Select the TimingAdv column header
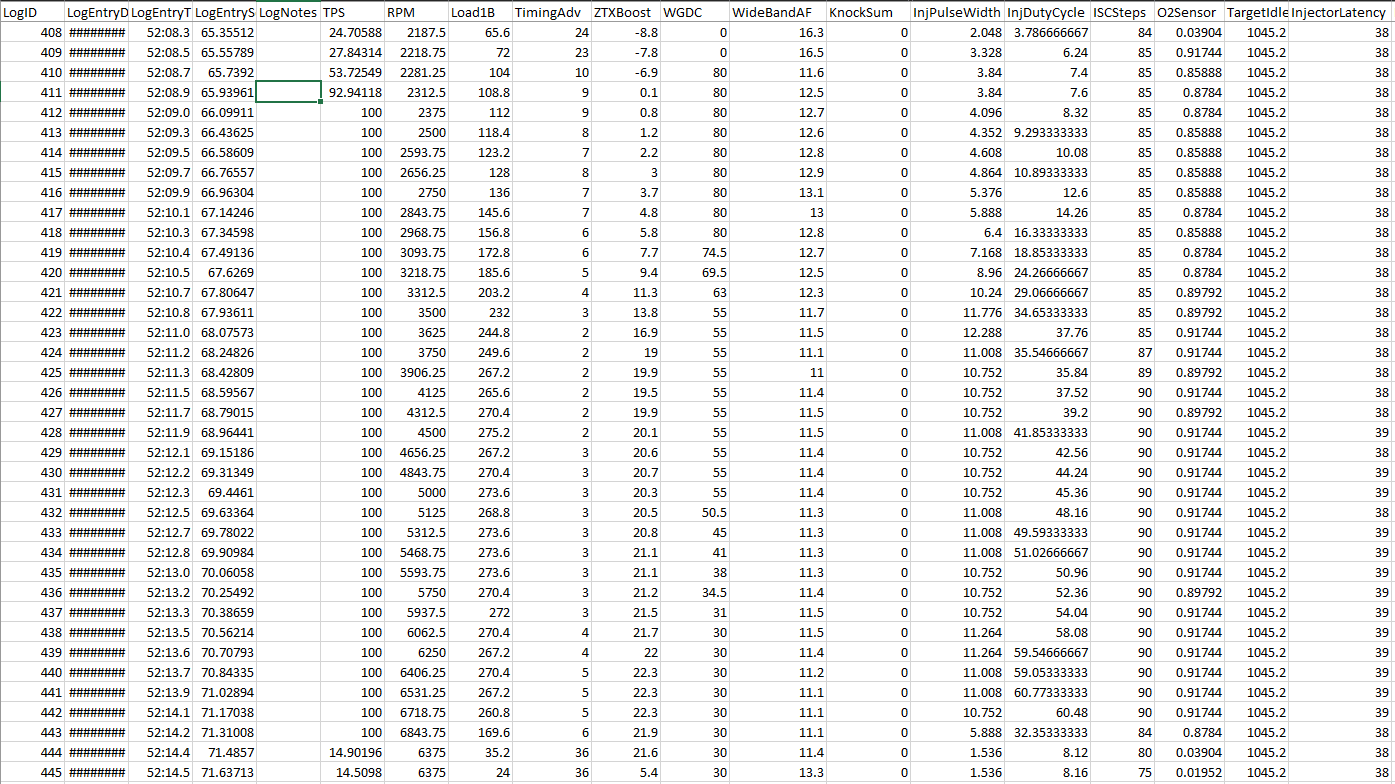 [x=549, y=13]
